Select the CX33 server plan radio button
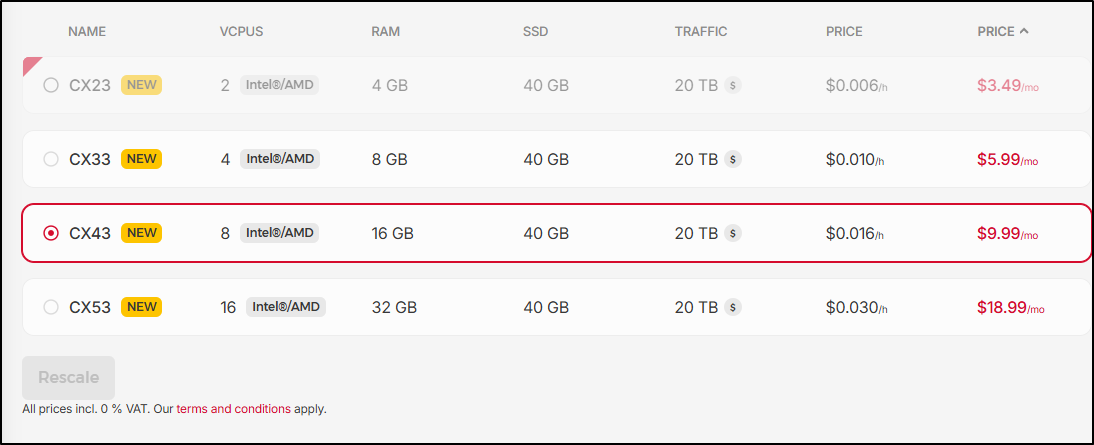The width and height of the screenshot is (1094, 445). [x=51, y=159]
